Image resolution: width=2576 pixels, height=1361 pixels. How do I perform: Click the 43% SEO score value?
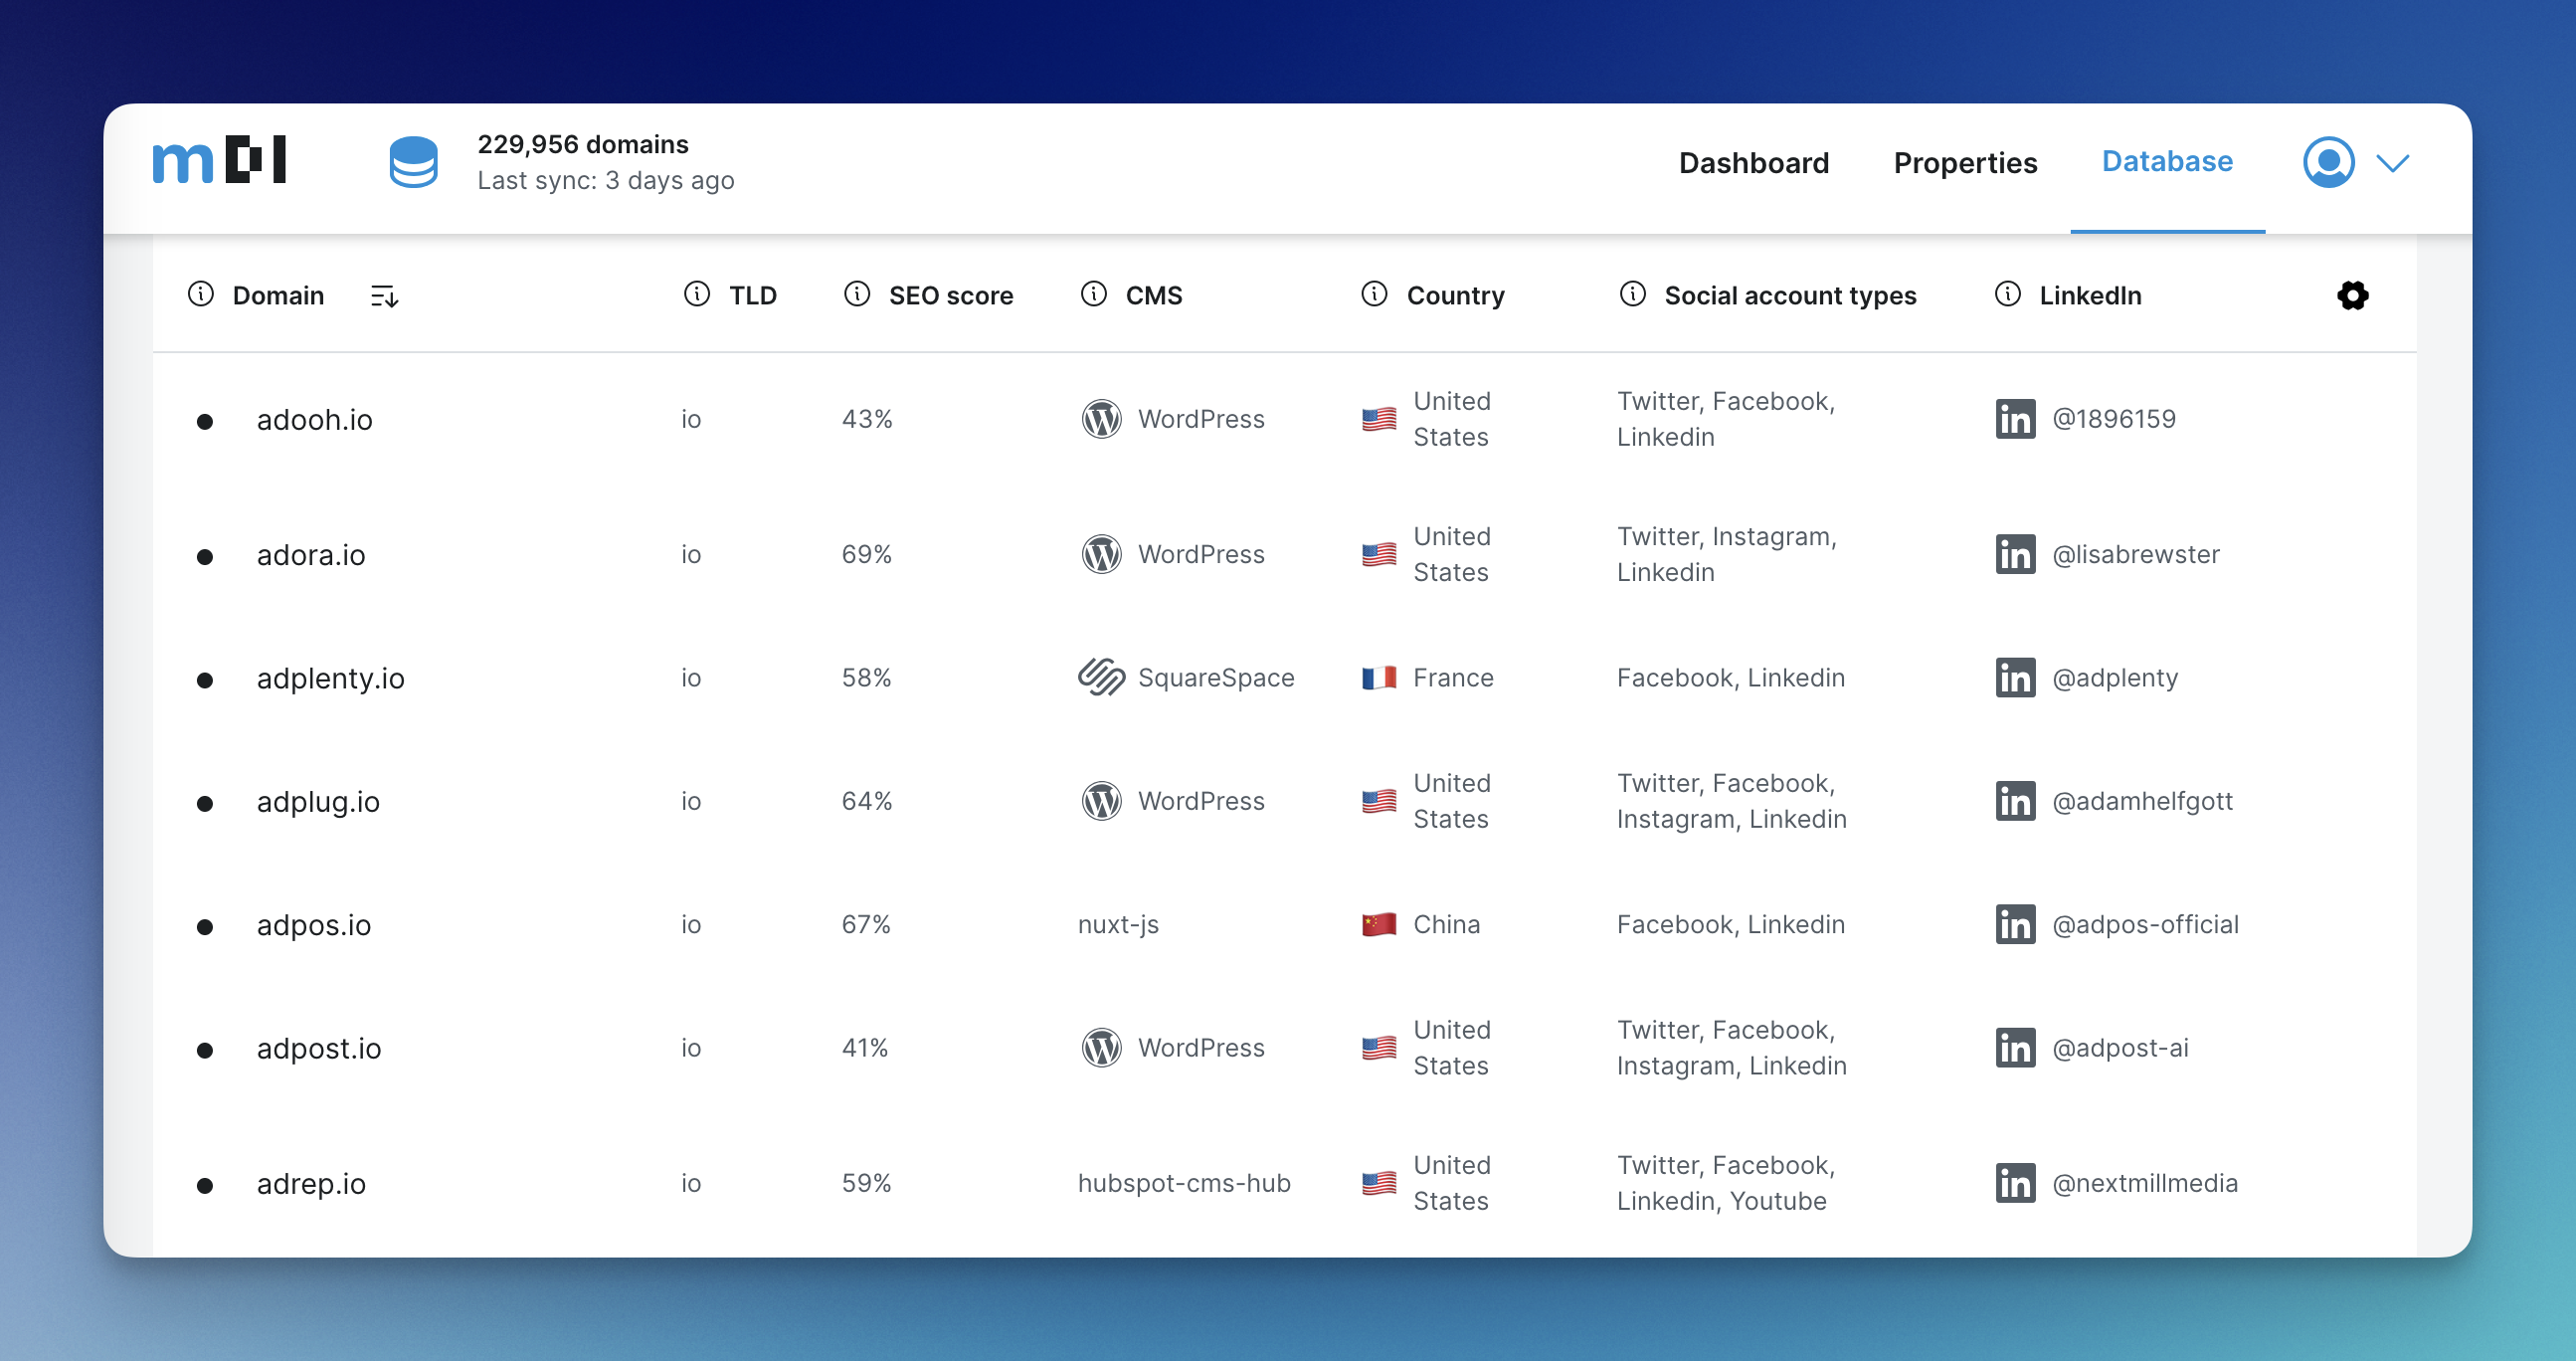point(866,419)
